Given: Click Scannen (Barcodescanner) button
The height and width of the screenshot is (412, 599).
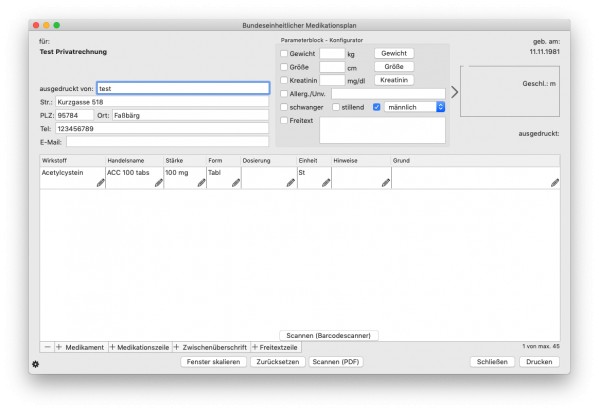Looking at the screenshot, I should (329, 335).
